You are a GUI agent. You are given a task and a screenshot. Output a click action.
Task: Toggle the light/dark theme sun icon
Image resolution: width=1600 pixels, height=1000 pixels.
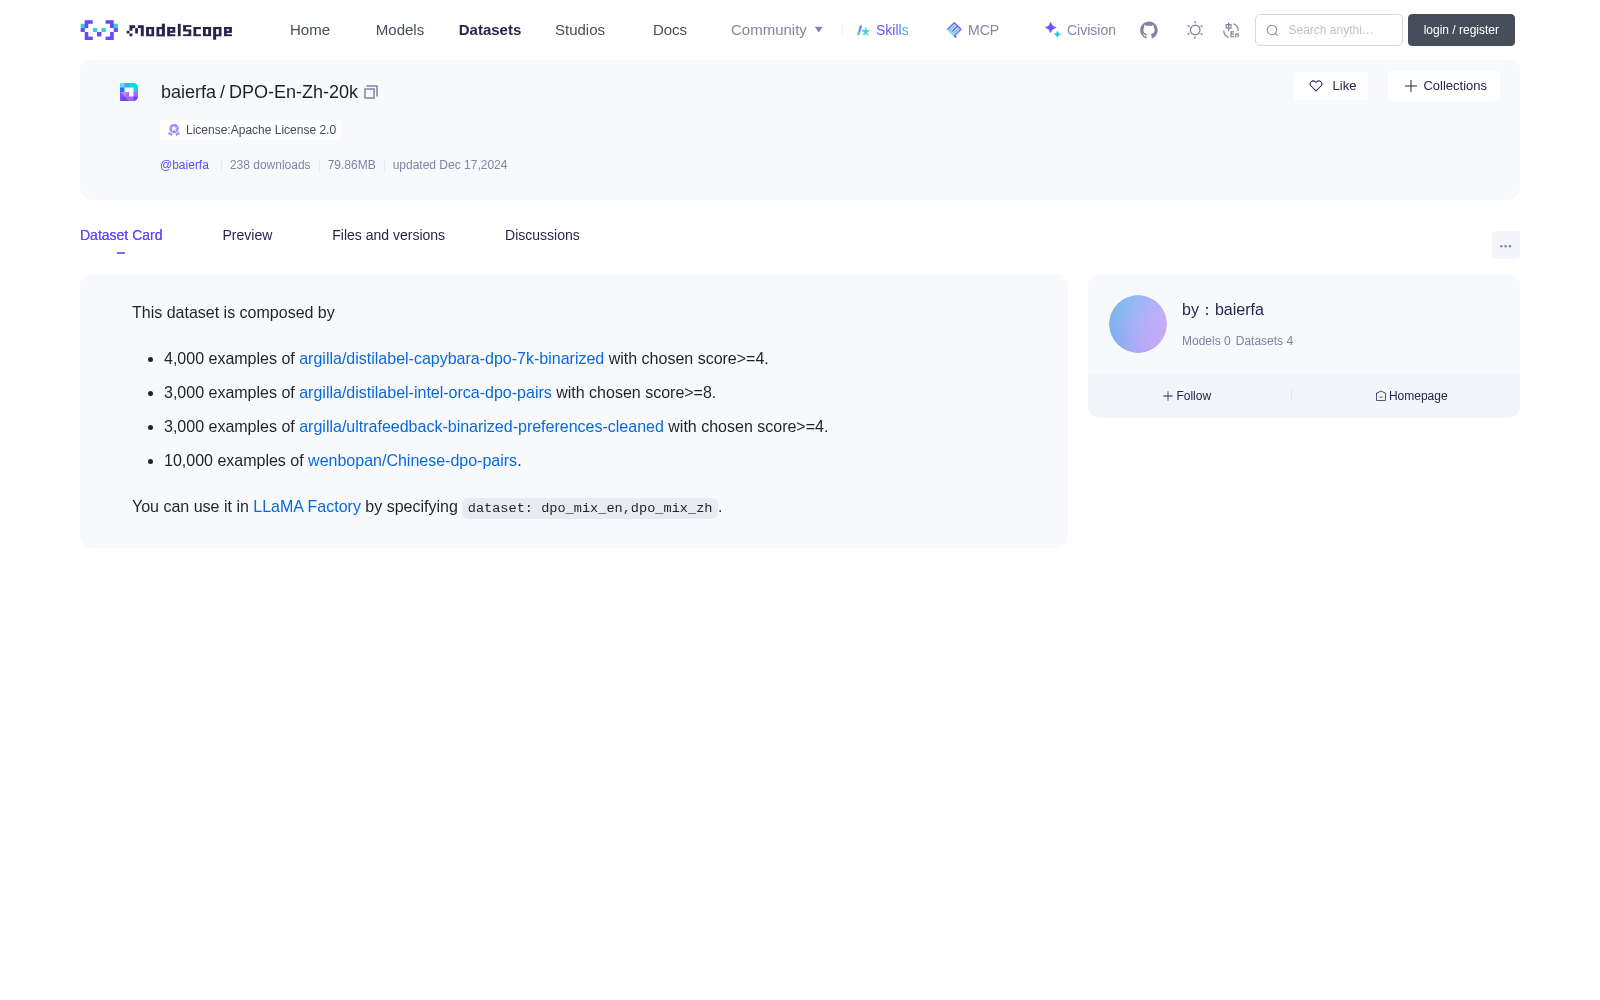(1195, 30)
